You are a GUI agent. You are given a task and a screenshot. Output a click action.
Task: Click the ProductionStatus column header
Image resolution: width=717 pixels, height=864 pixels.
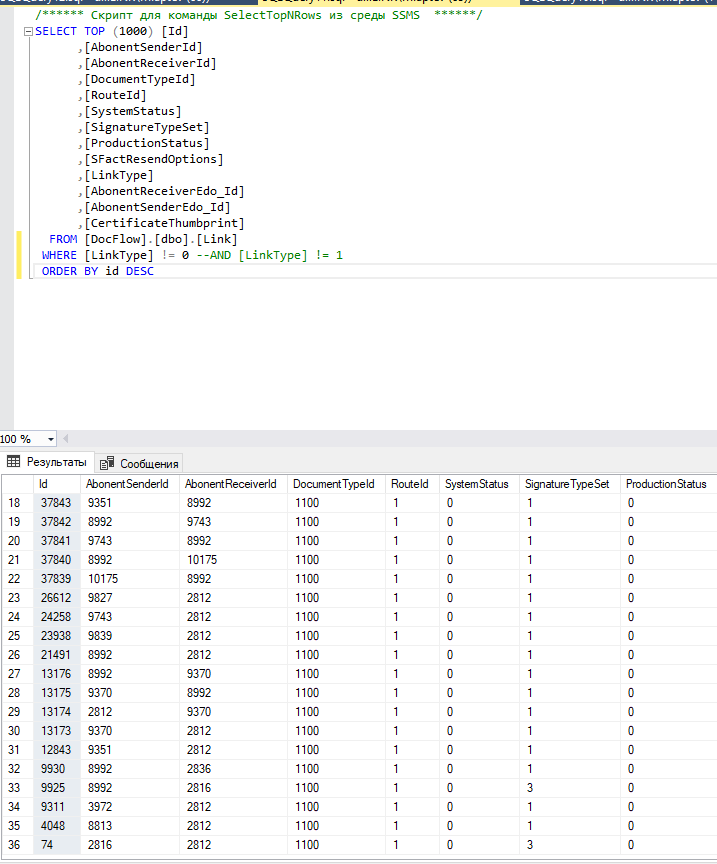coord(666,484)
